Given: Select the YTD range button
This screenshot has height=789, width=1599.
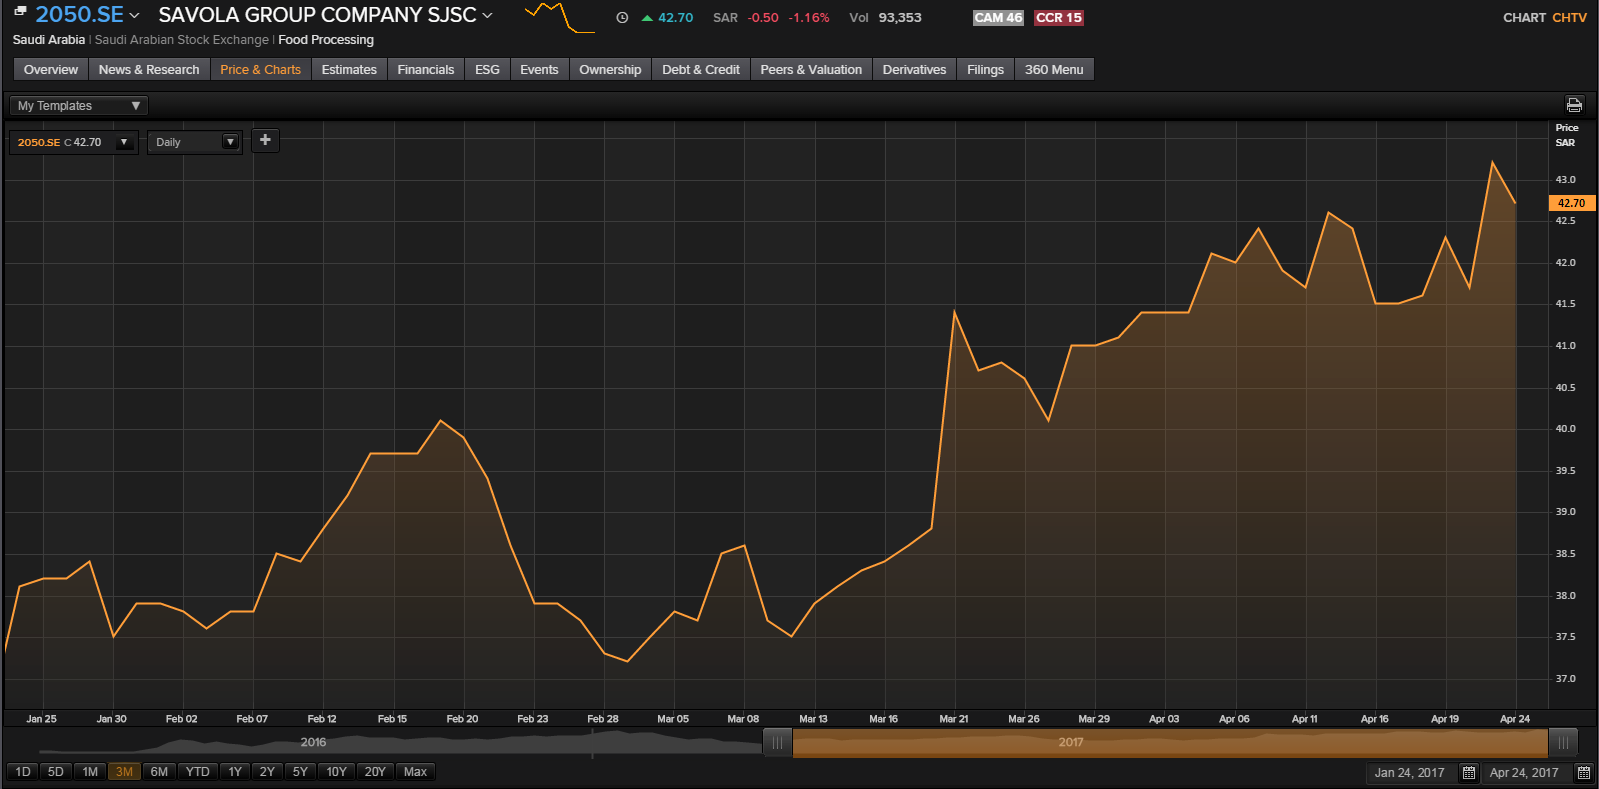Looking at the screenshot, I should (198, 772).
